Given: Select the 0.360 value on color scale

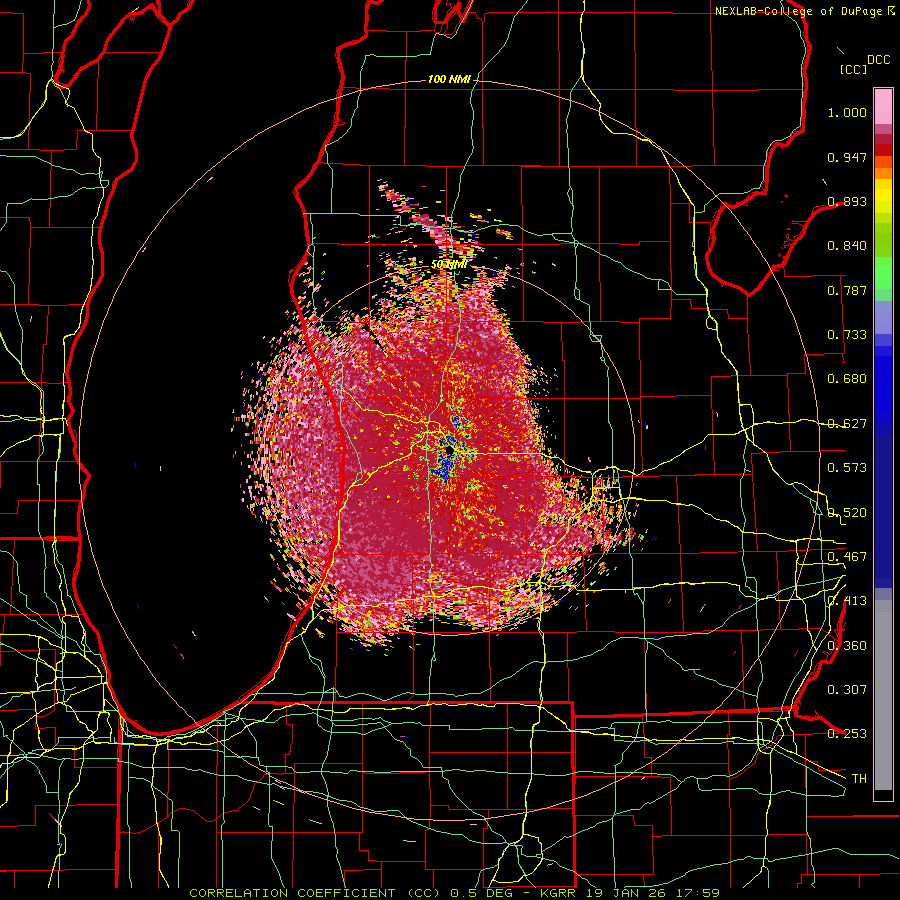Looking at the screenshot, I should coord(847,646).
